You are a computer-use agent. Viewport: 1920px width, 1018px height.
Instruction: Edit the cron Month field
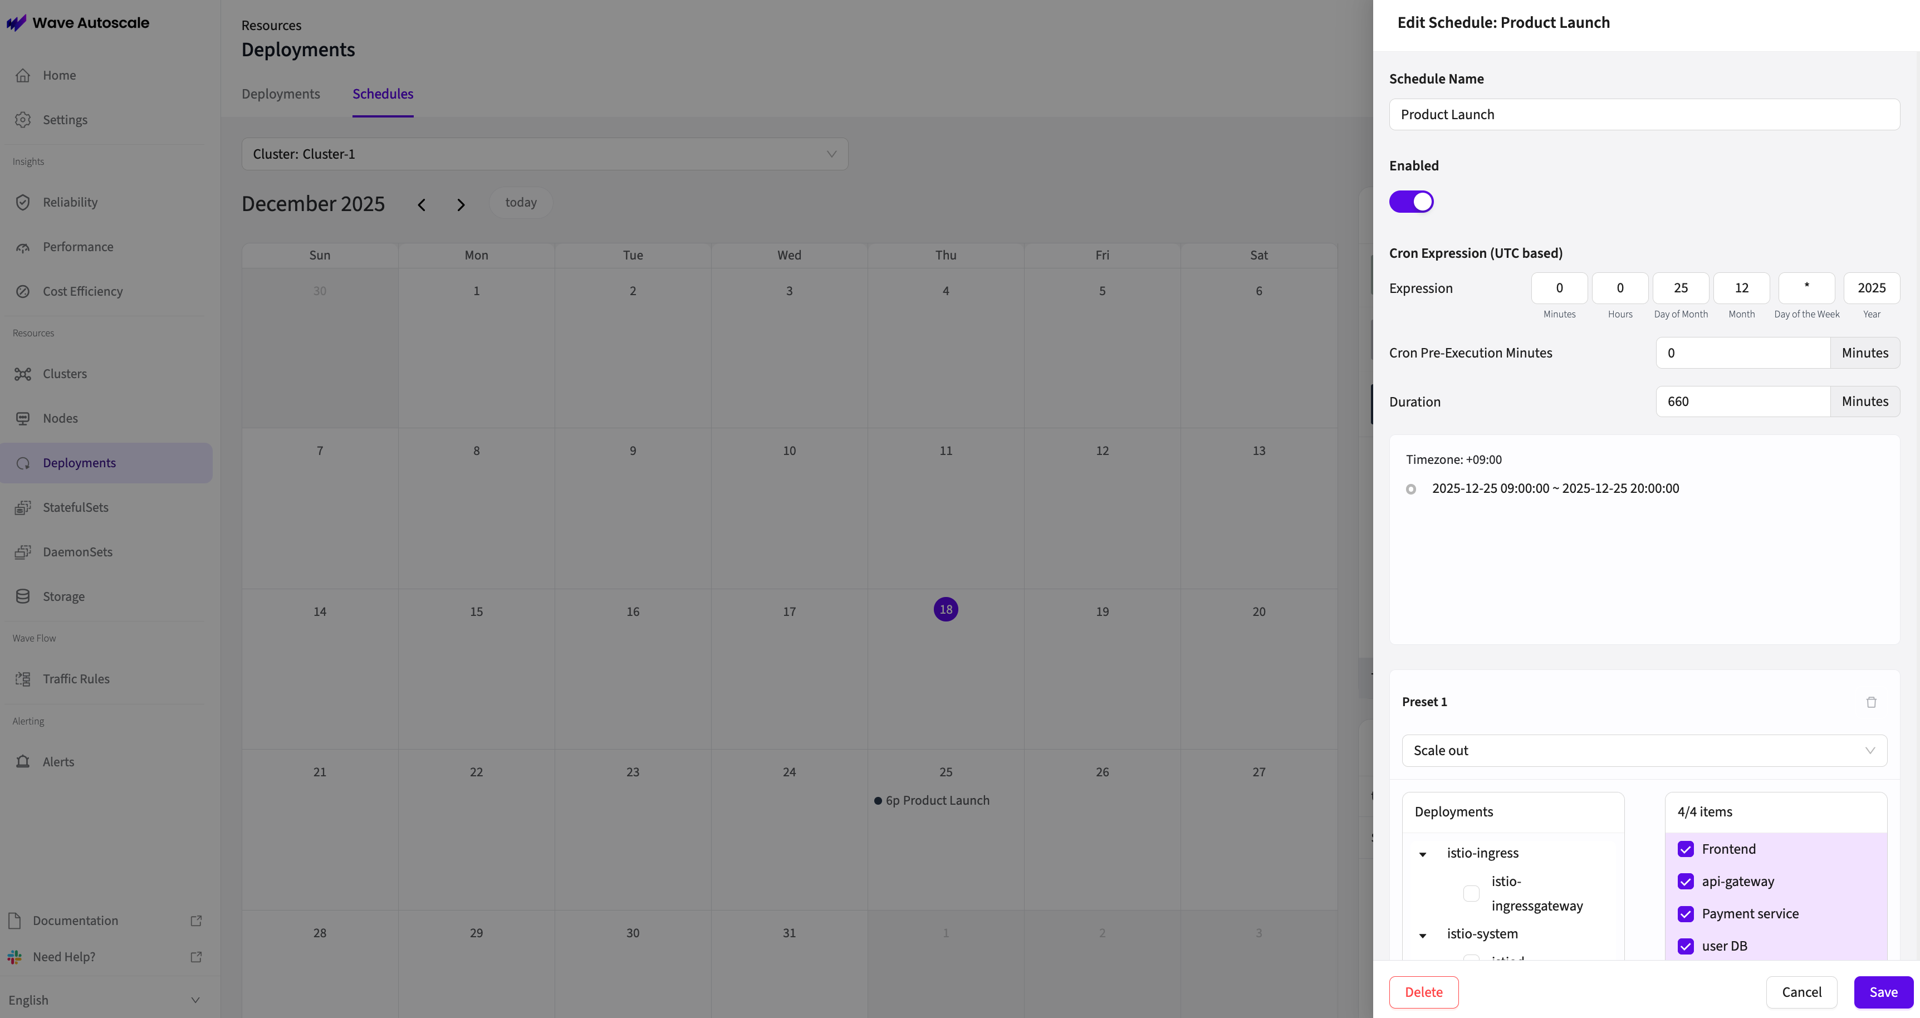pos(1742,288)
